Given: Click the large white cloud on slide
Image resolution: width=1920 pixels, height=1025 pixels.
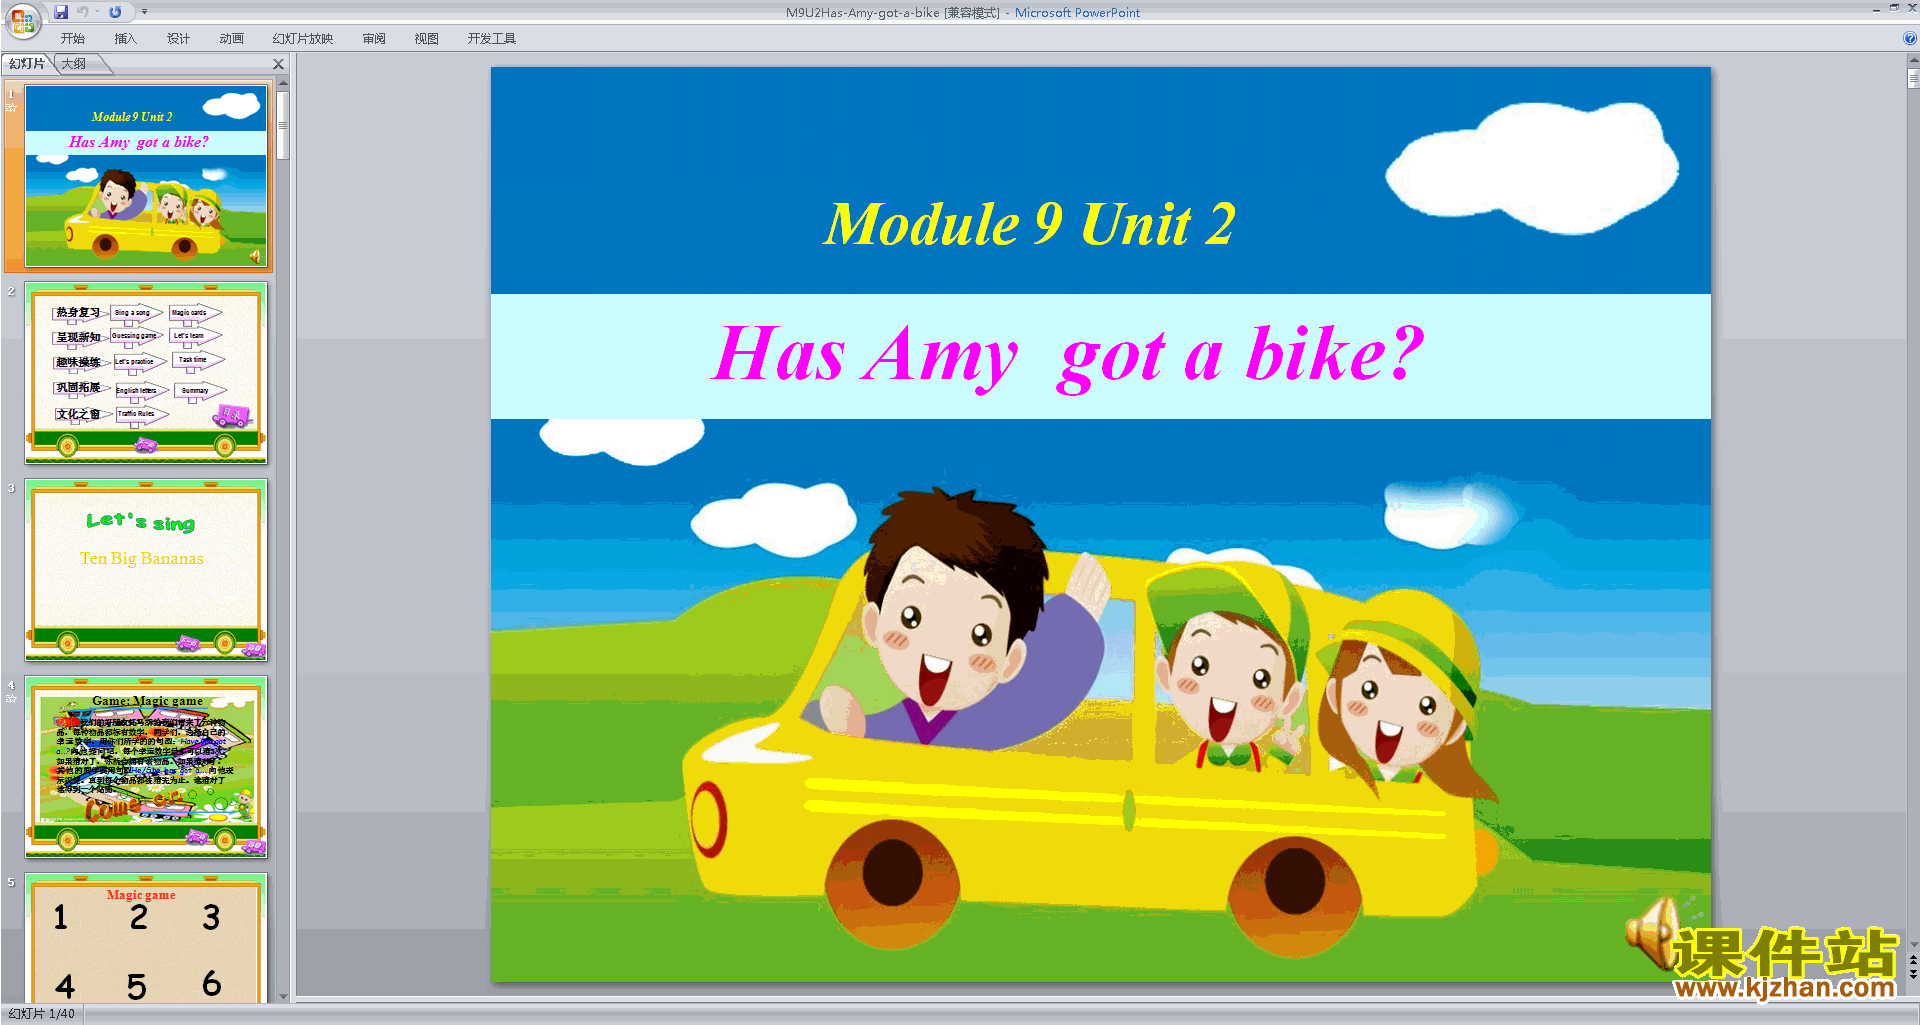Looking at the screenshot, I should (1532, 169).
